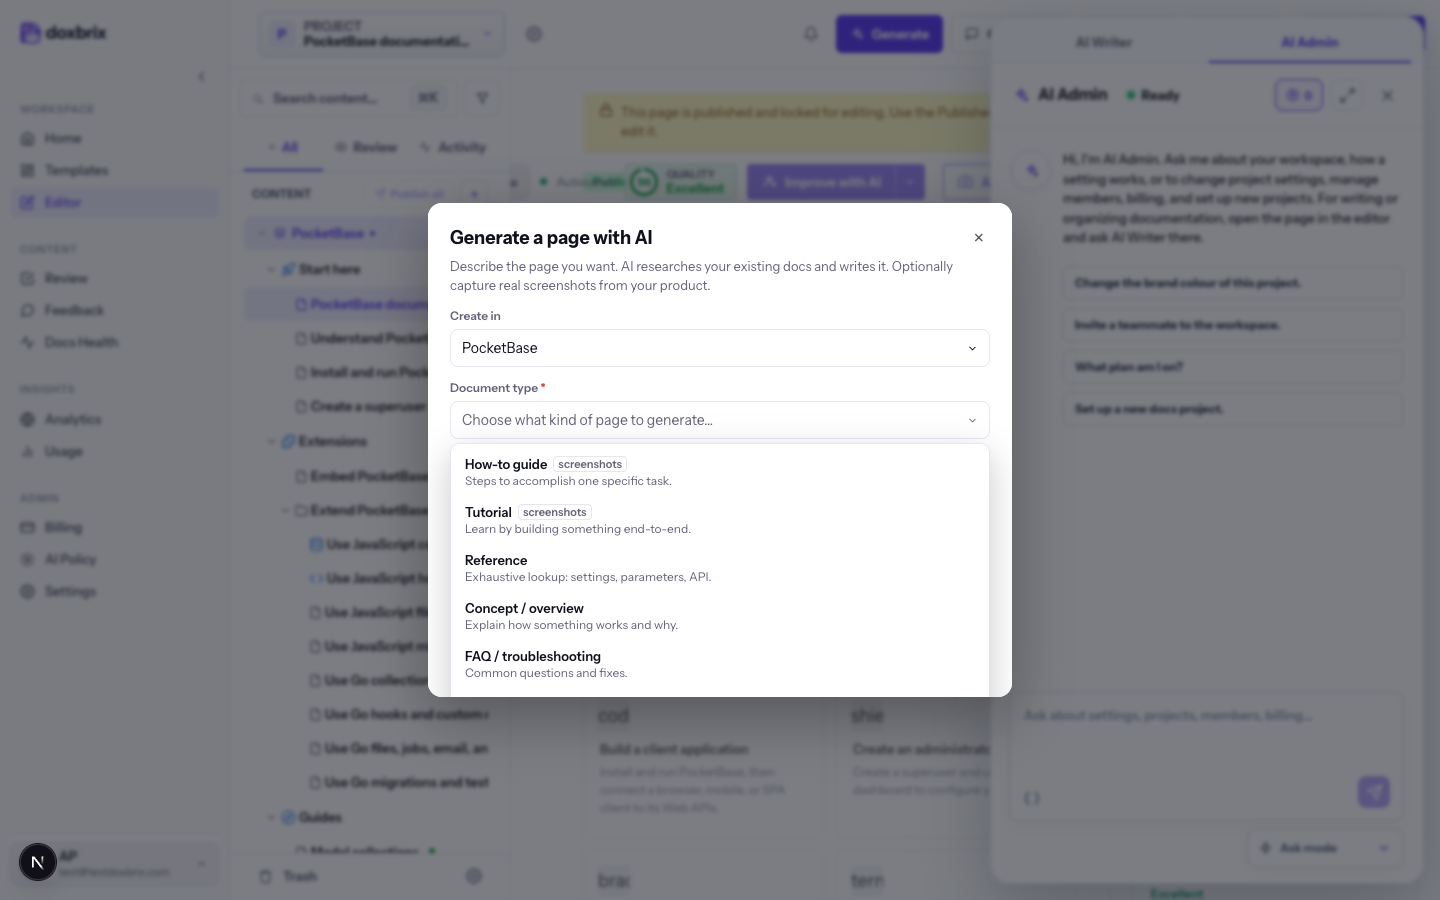Open Trash at the bottom of the content panel
The image size is (1440, 900).
289,876
